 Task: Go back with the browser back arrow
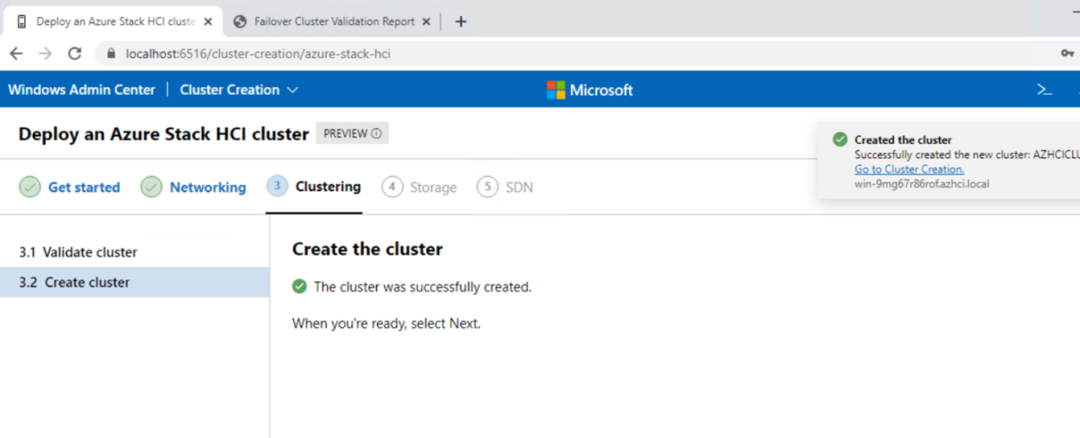click(16, 54)
